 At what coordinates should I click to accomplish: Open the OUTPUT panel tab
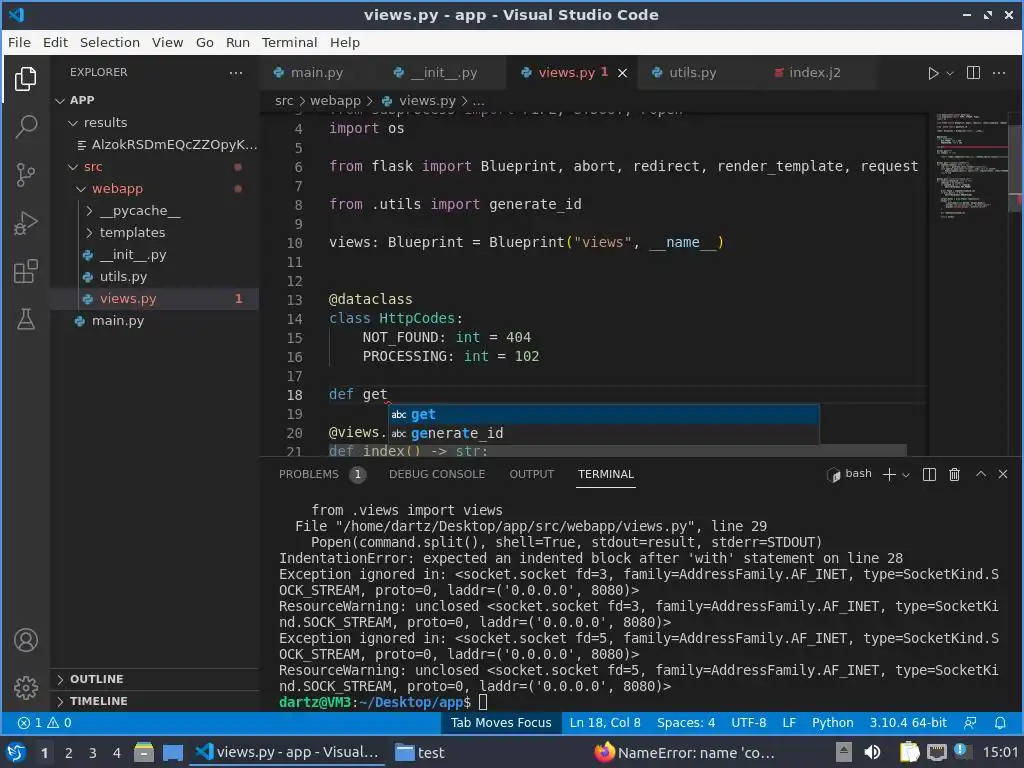coord(532,474)
